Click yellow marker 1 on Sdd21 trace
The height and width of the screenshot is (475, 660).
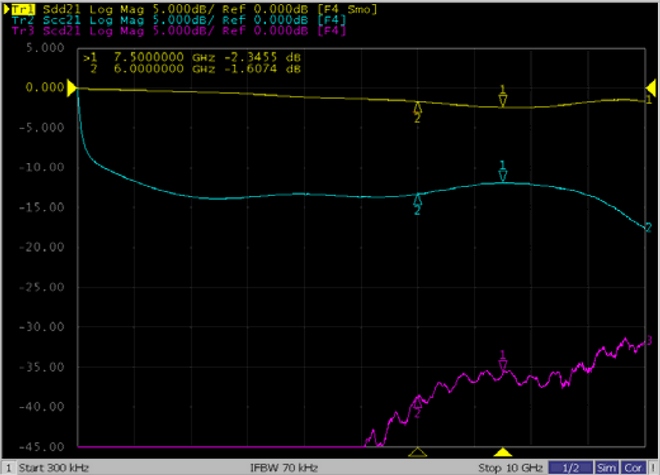tap(503, 97)
